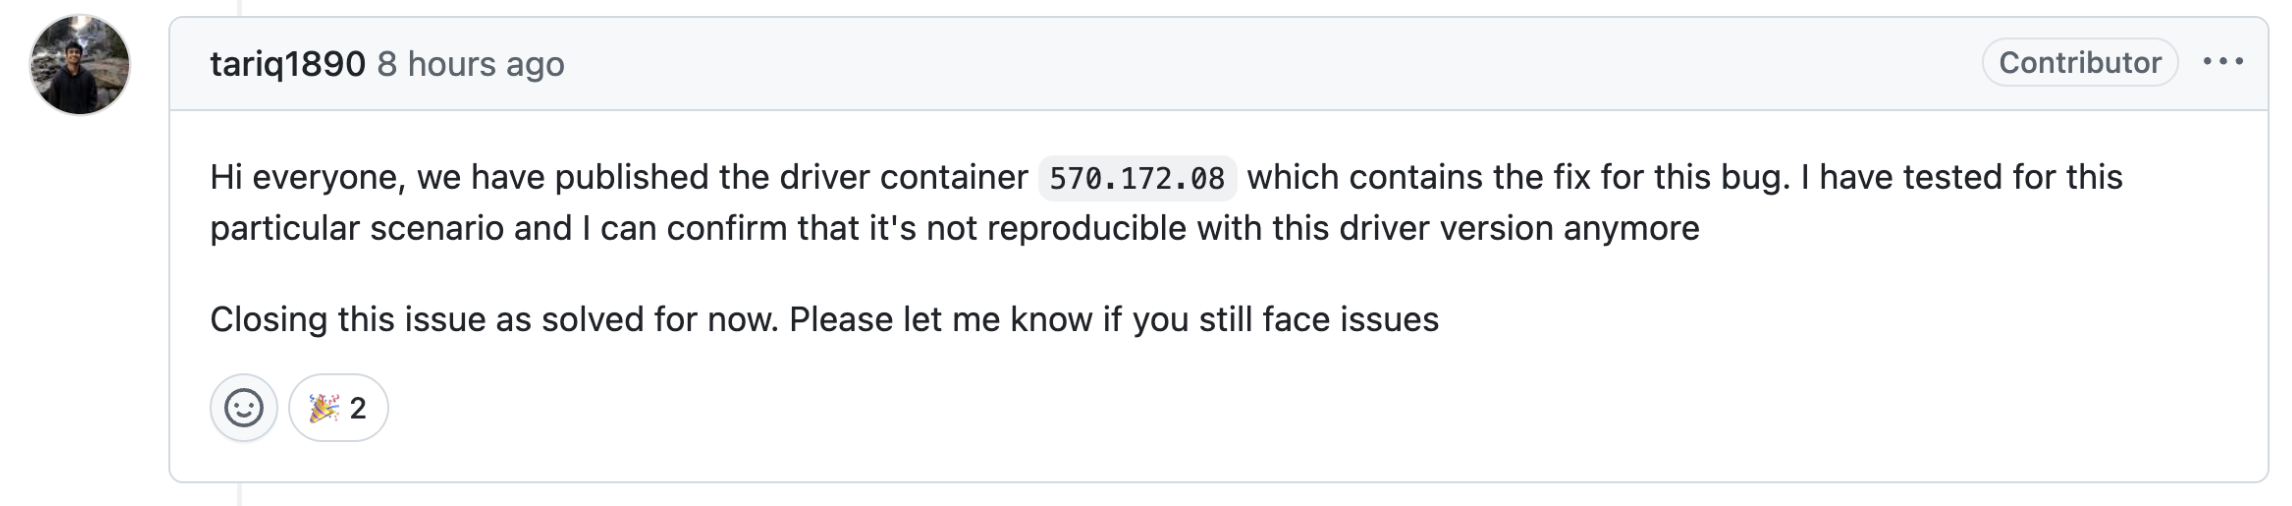
Task: Open the '8 hours ago' timestamp permalink
Action: click(471, 64)
